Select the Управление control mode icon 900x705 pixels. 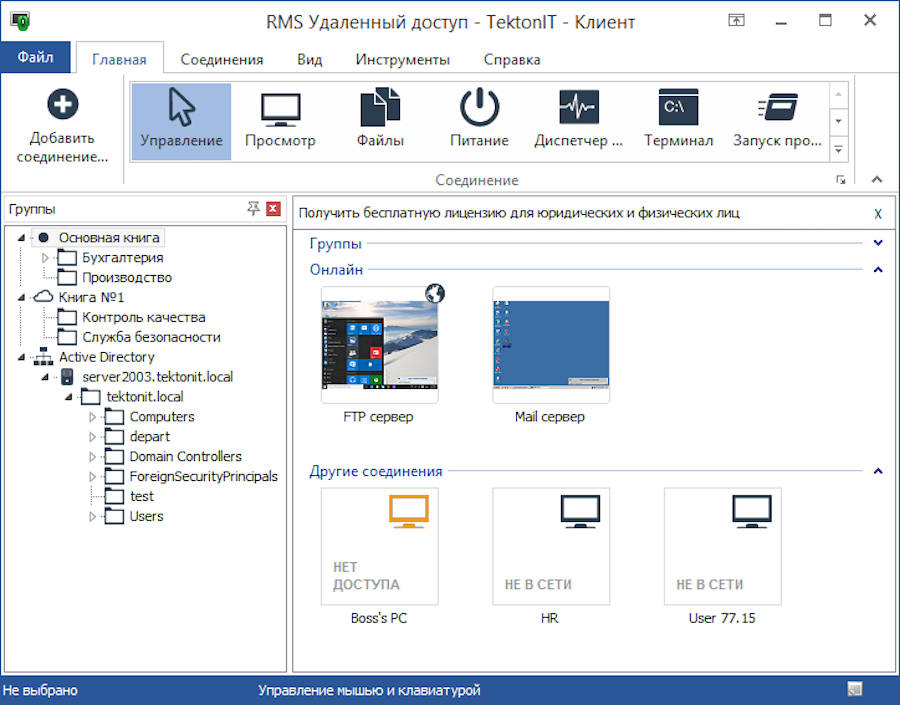pos(181,108)
